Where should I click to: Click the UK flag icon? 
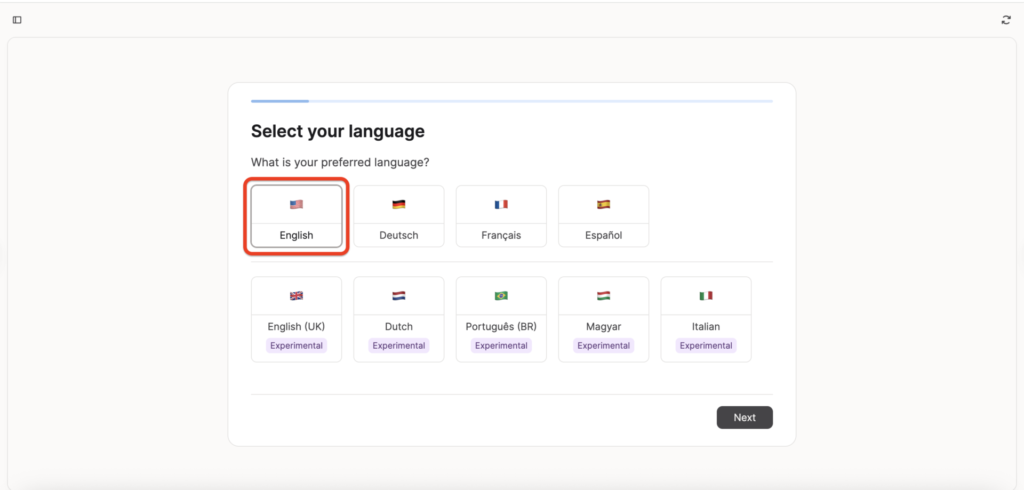[x=296, y=296]
